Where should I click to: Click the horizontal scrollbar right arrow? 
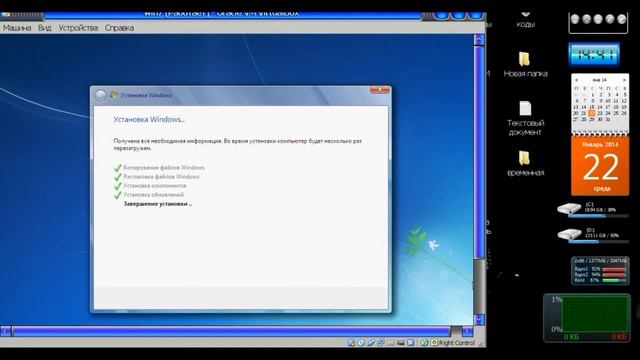pos(468,331)
